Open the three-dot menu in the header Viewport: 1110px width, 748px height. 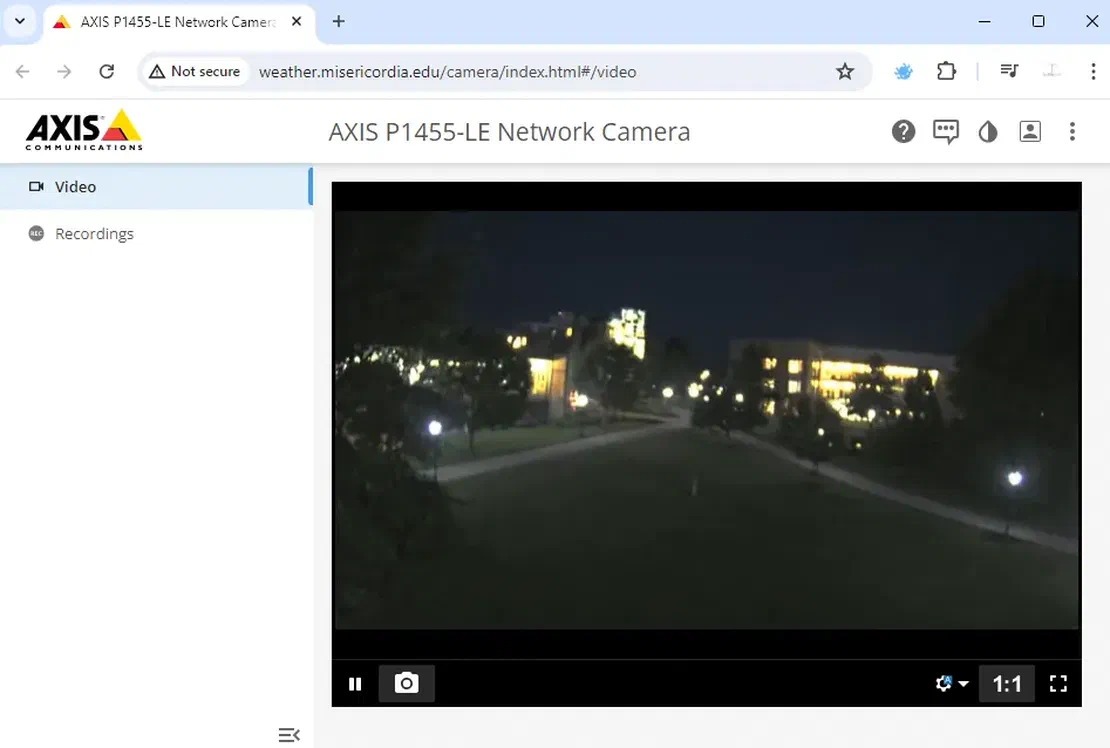coord(1072,131)
